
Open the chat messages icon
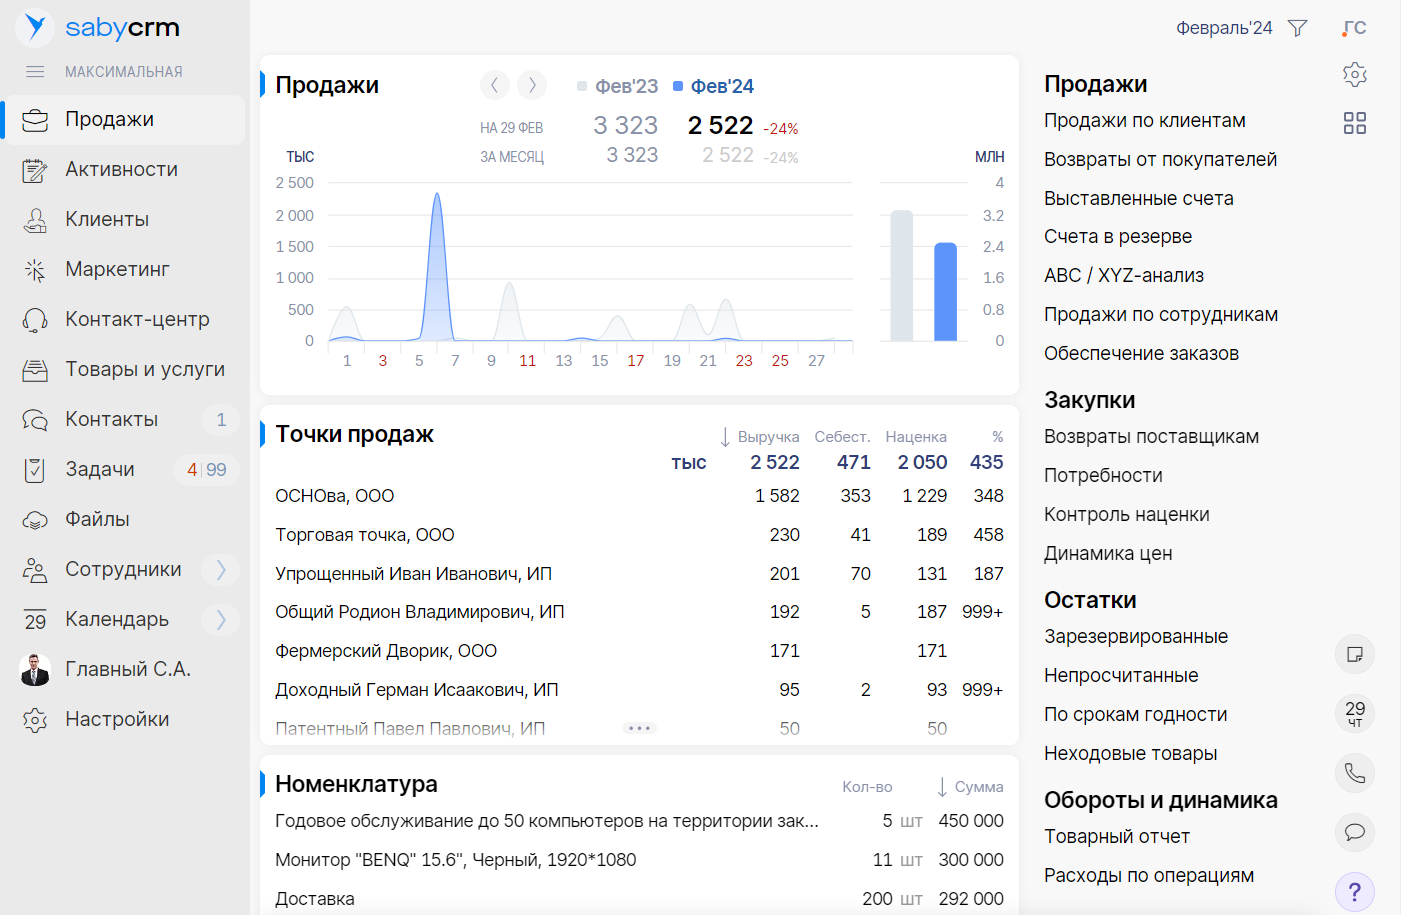1354,833
